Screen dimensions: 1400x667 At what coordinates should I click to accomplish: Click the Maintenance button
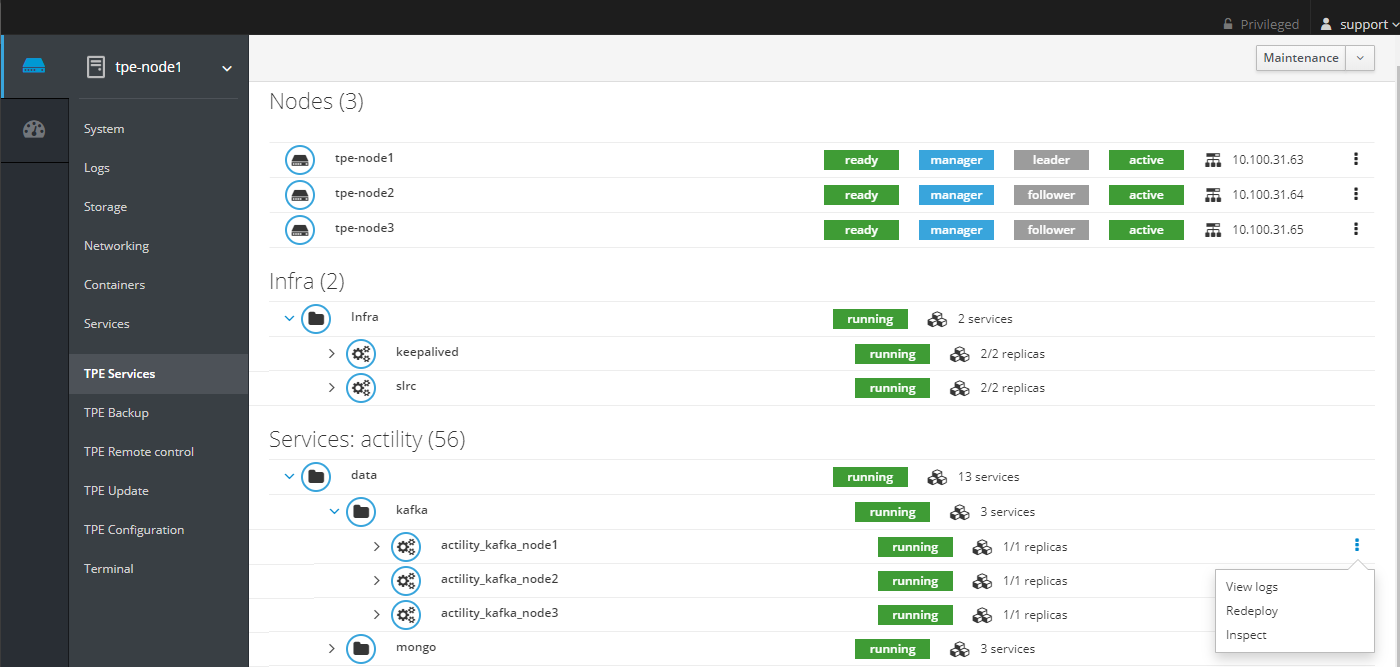pos(1300,58)
